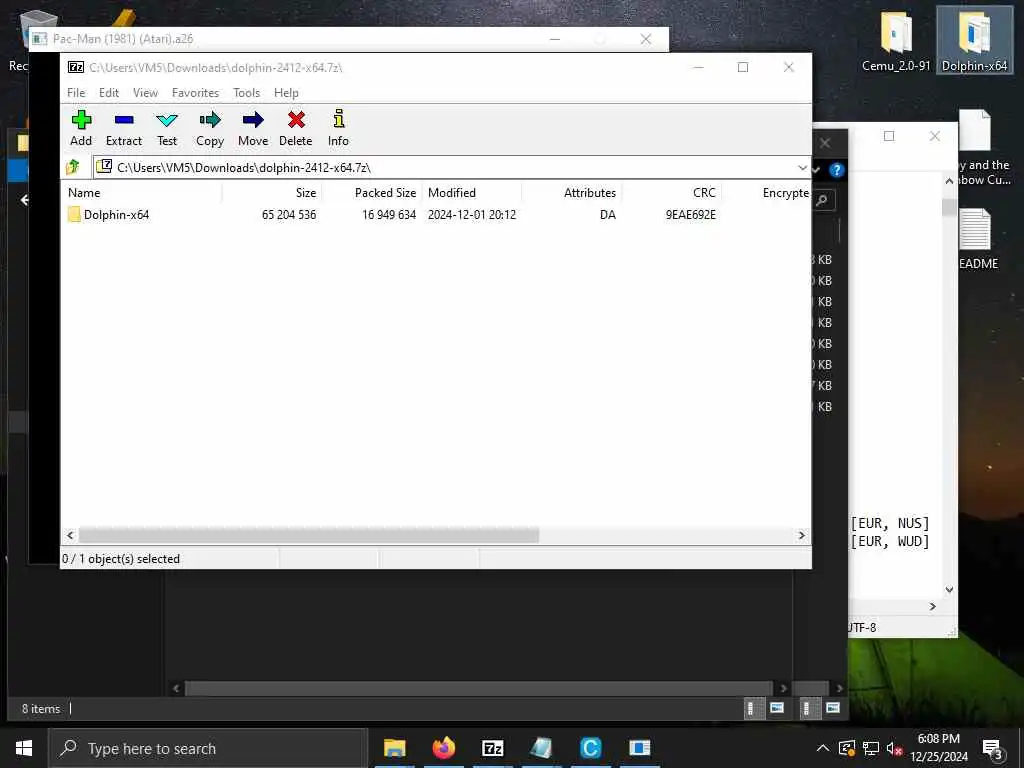1024x768 pixels.
Task: Click the Stella emulator taskbar icon
Action: [639, 748]
